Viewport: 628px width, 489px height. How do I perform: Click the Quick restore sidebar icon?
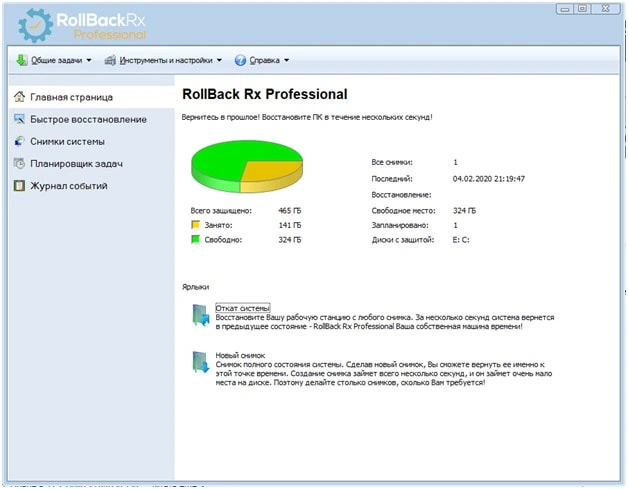pyautogui.click(x=19, y=119)
